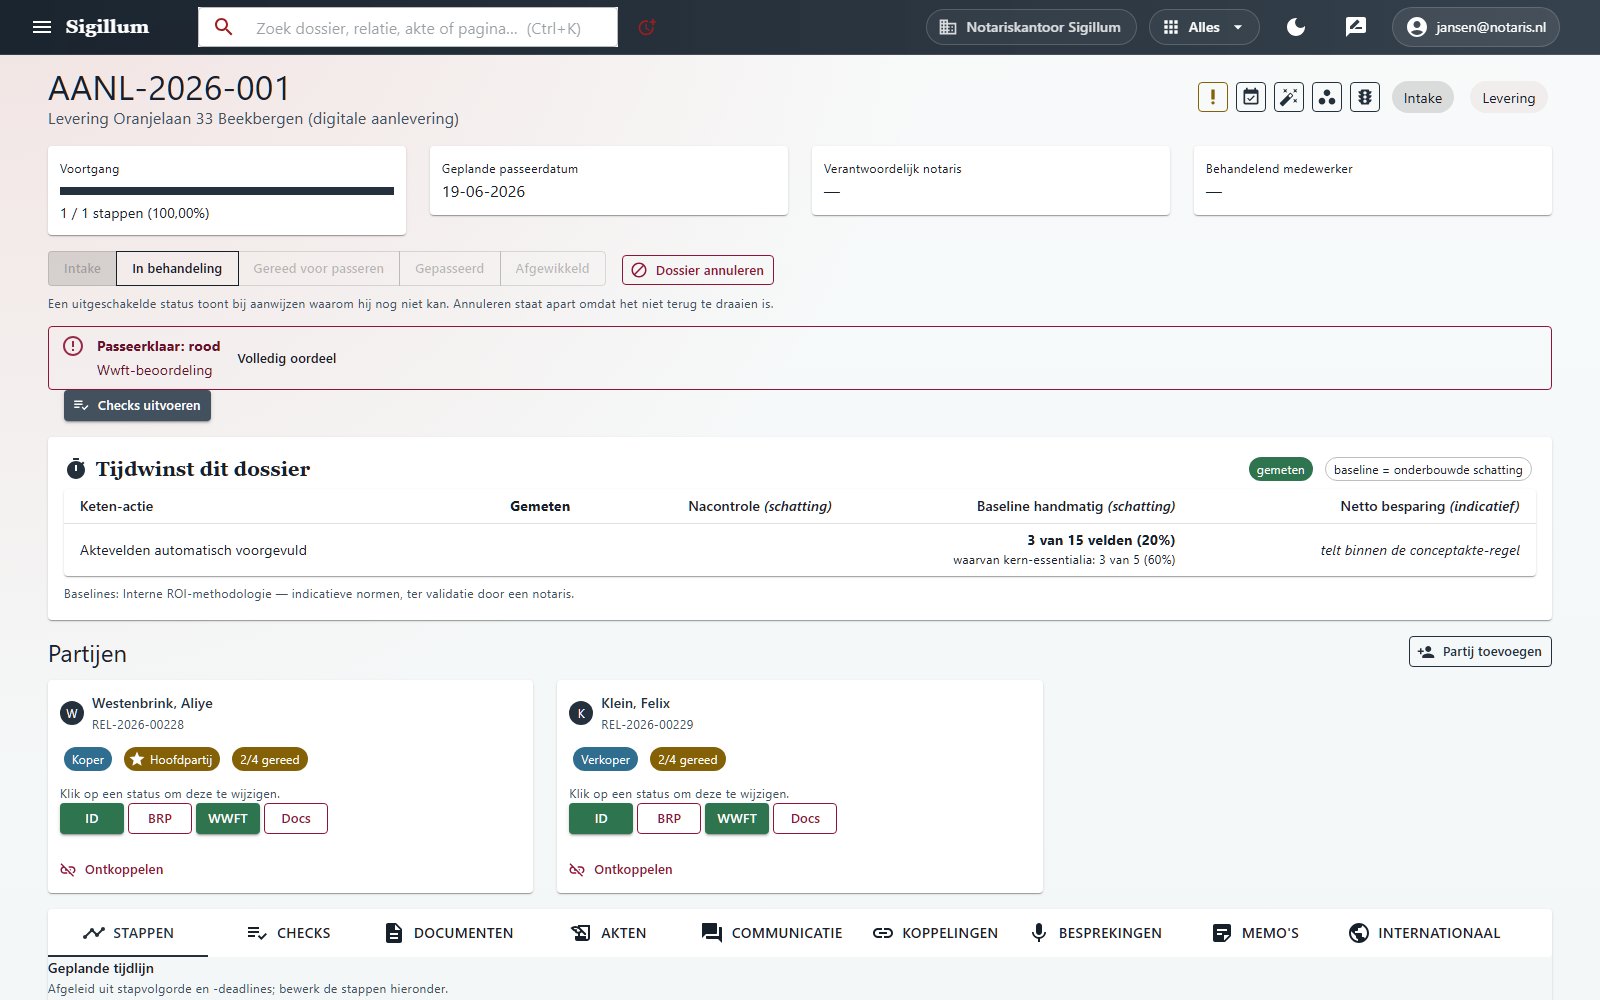This screenshot has height=1000, width=1600.
Task: Open the traffic light icon button
Action: (1365, 97)
